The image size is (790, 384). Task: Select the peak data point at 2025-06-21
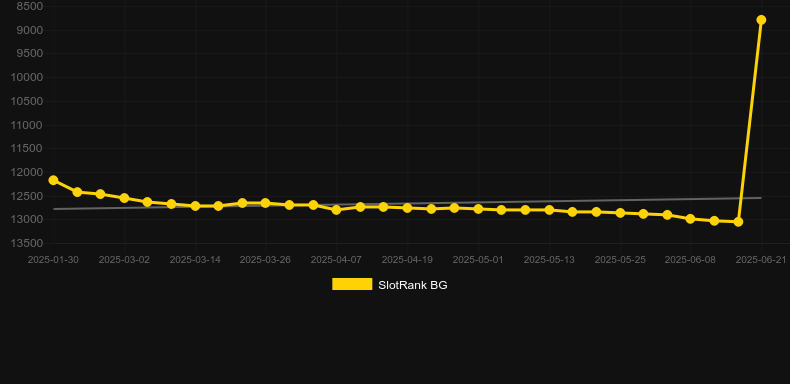click(x=761, y=20)
